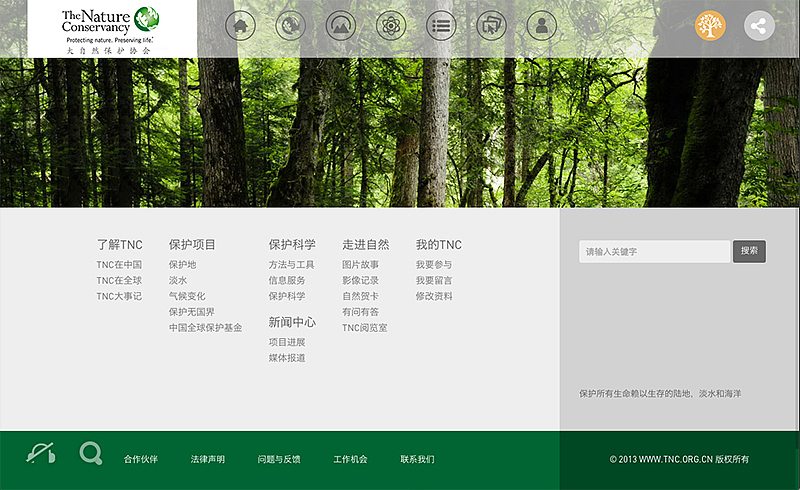Open the TNC阅览室 link
Screen dimensions: 800x490
tap(365, 328)
